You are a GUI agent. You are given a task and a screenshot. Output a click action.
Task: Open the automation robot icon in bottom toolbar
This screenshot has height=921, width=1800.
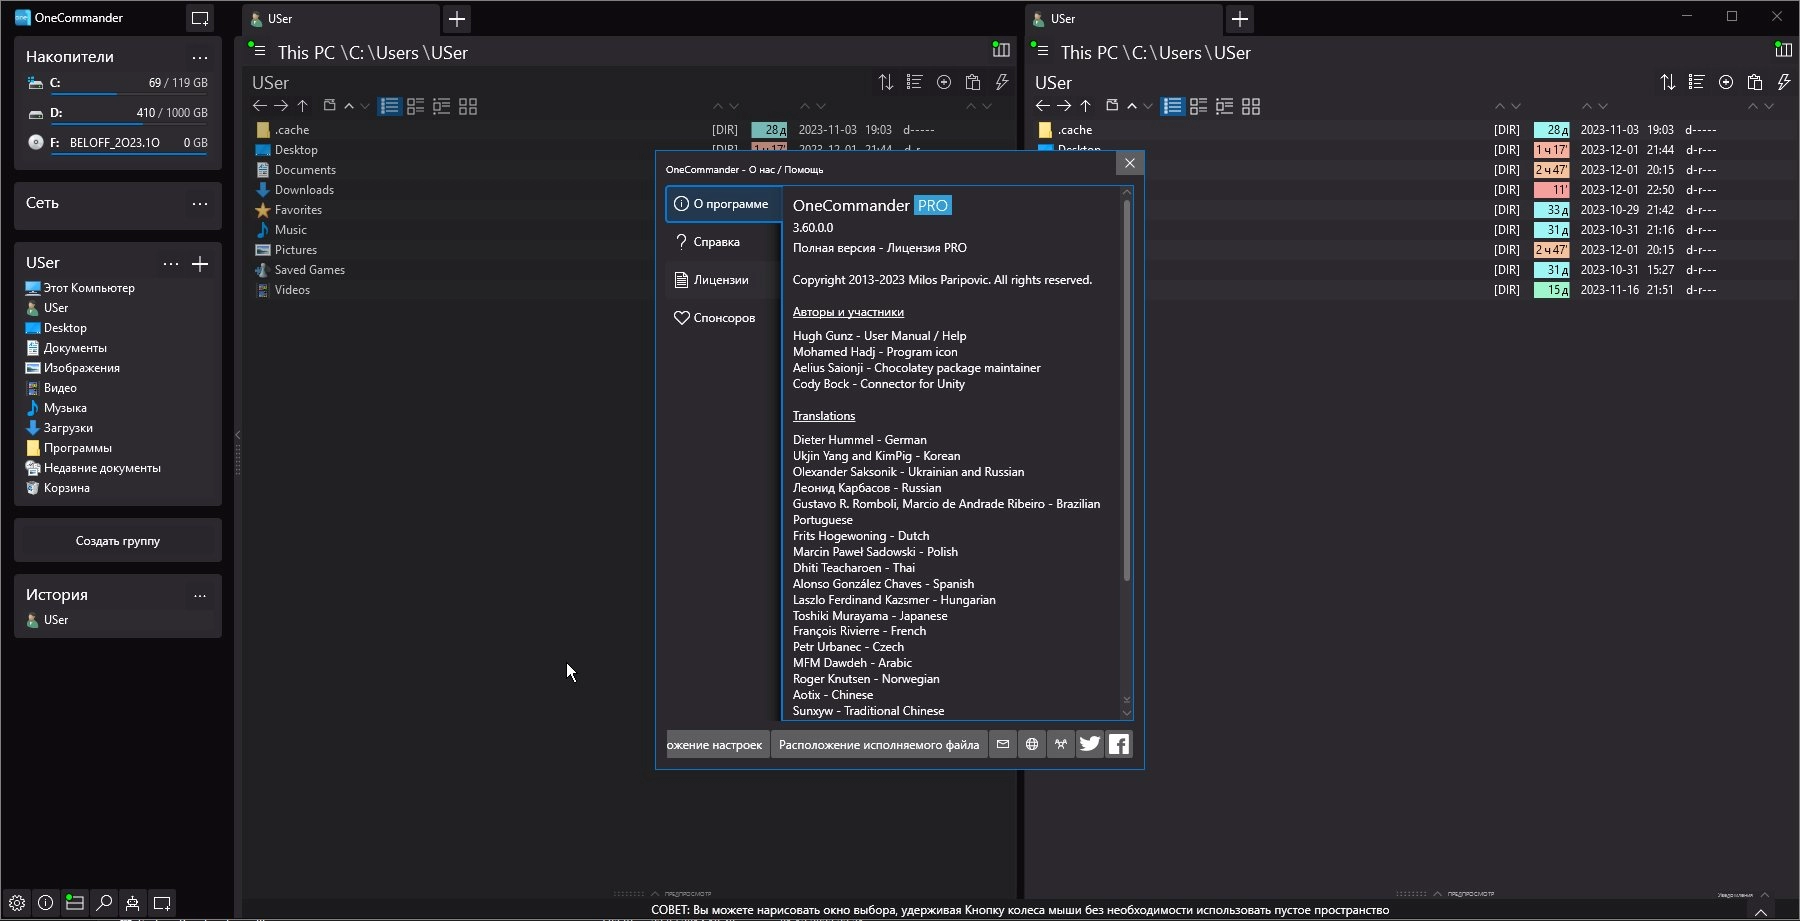point(132,903)
